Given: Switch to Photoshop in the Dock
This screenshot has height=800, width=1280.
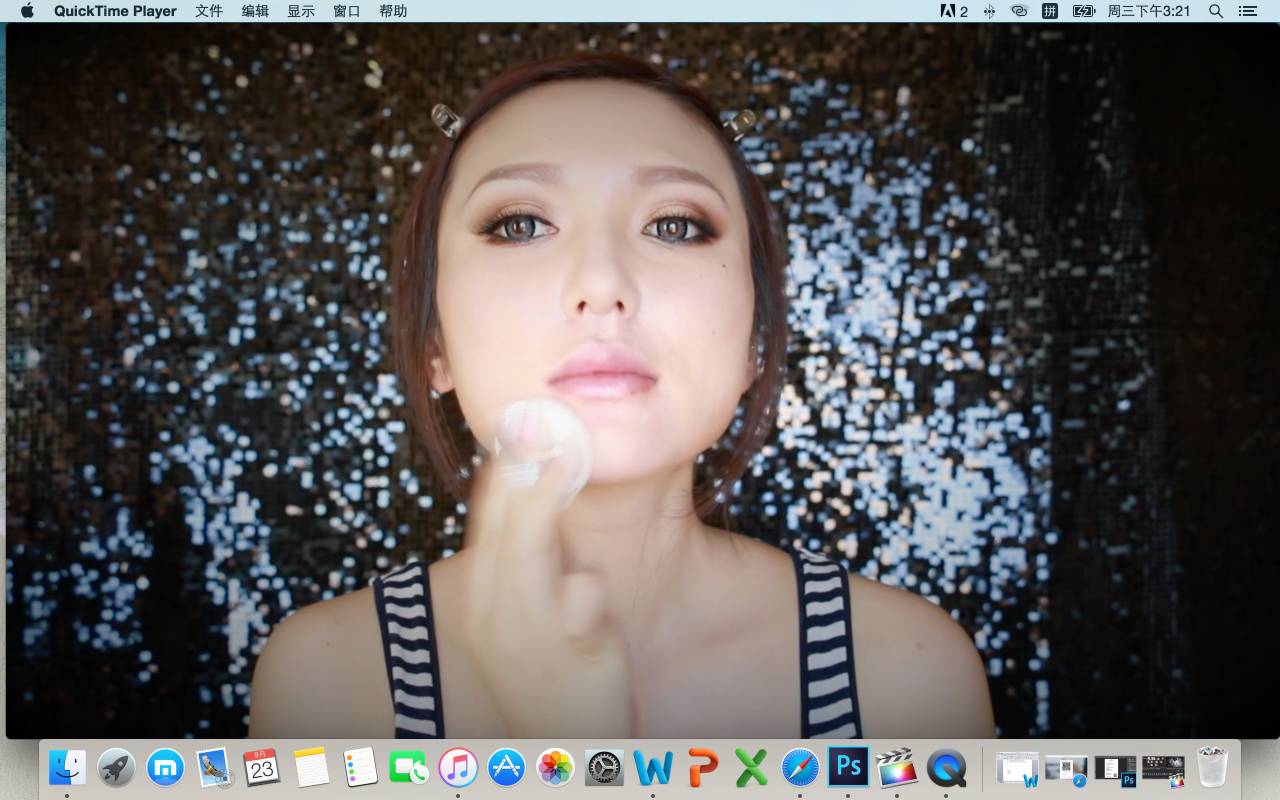Looking at the screenshot, I should (x=848, y=766).
